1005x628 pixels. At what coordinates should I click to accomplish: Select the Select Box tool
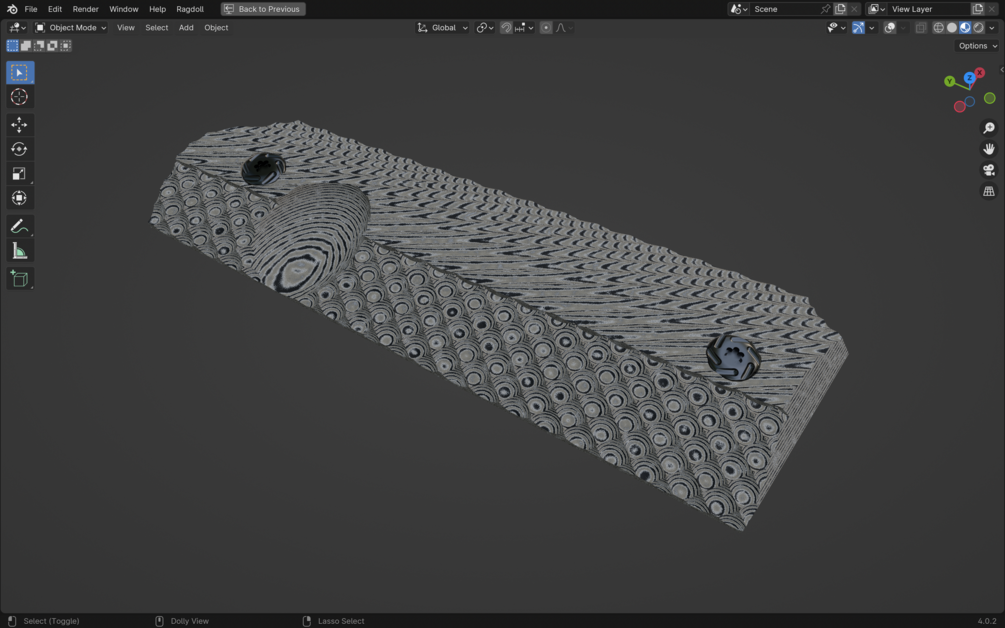click(x=19, y=72)
